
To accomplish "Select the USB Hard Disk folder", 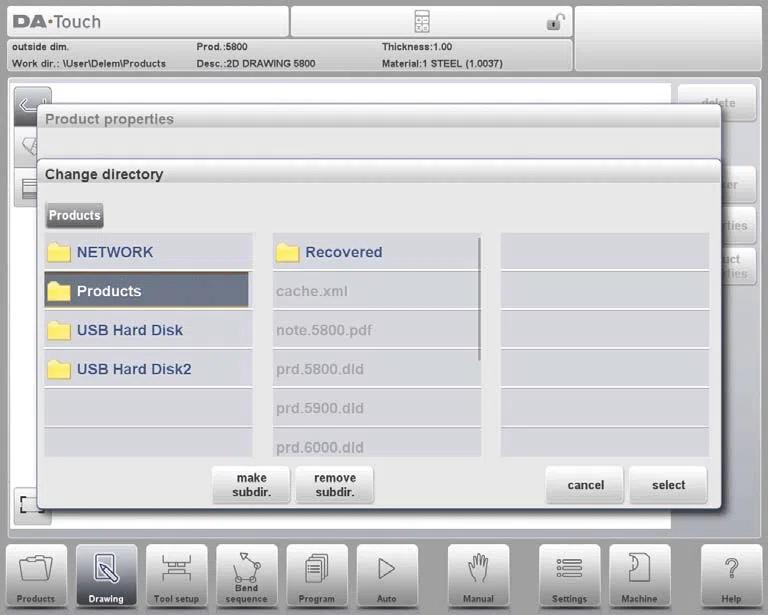I will [x=148, y=330].
